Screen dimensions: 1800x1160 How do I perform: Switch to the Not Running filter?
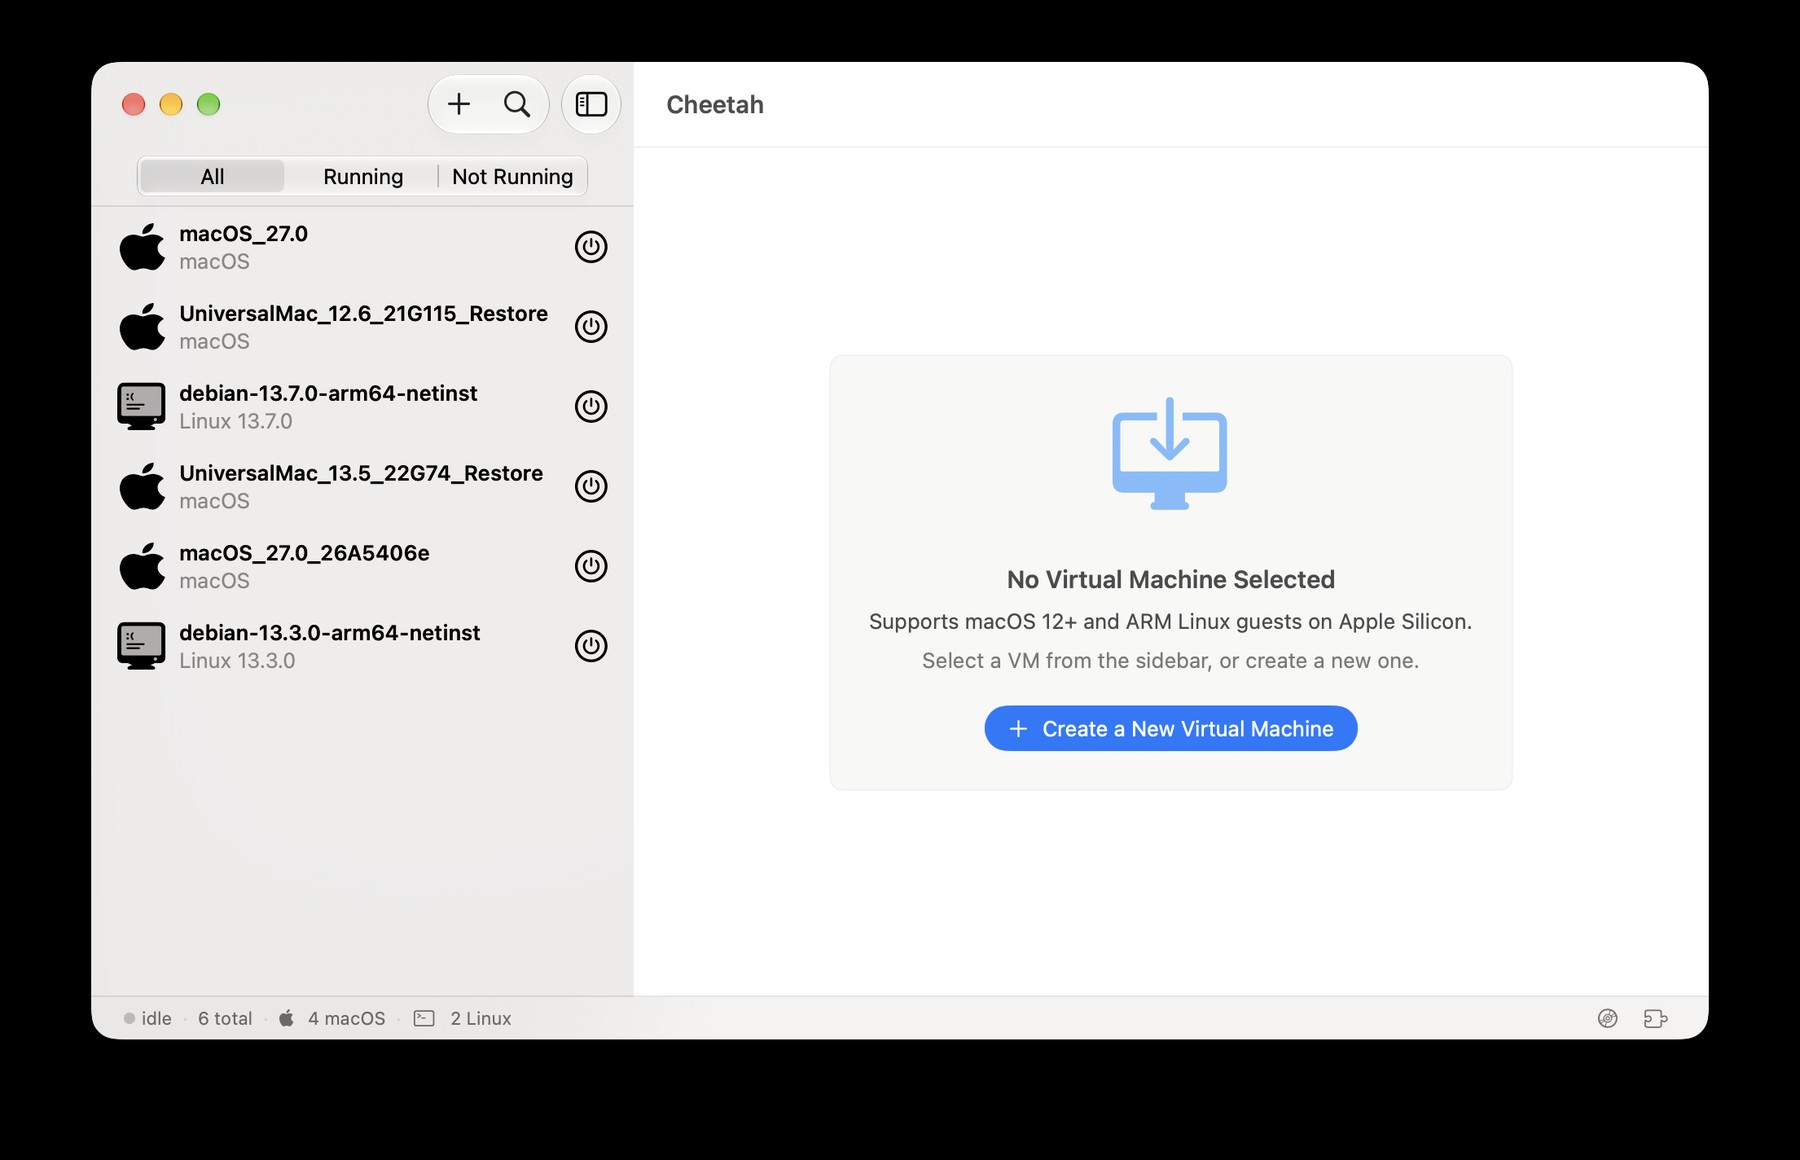512,177
